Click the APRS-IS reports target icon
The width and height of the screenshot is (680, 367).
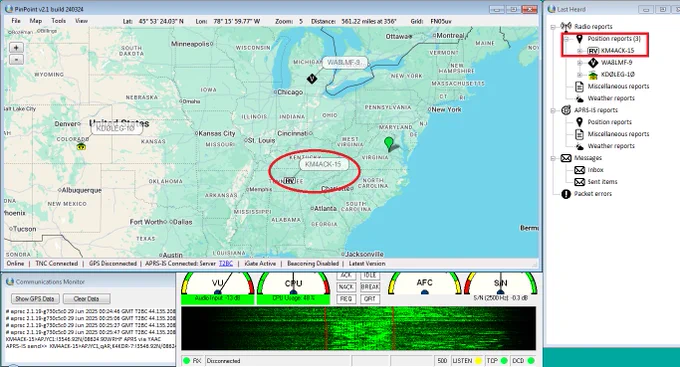point(566,110)
